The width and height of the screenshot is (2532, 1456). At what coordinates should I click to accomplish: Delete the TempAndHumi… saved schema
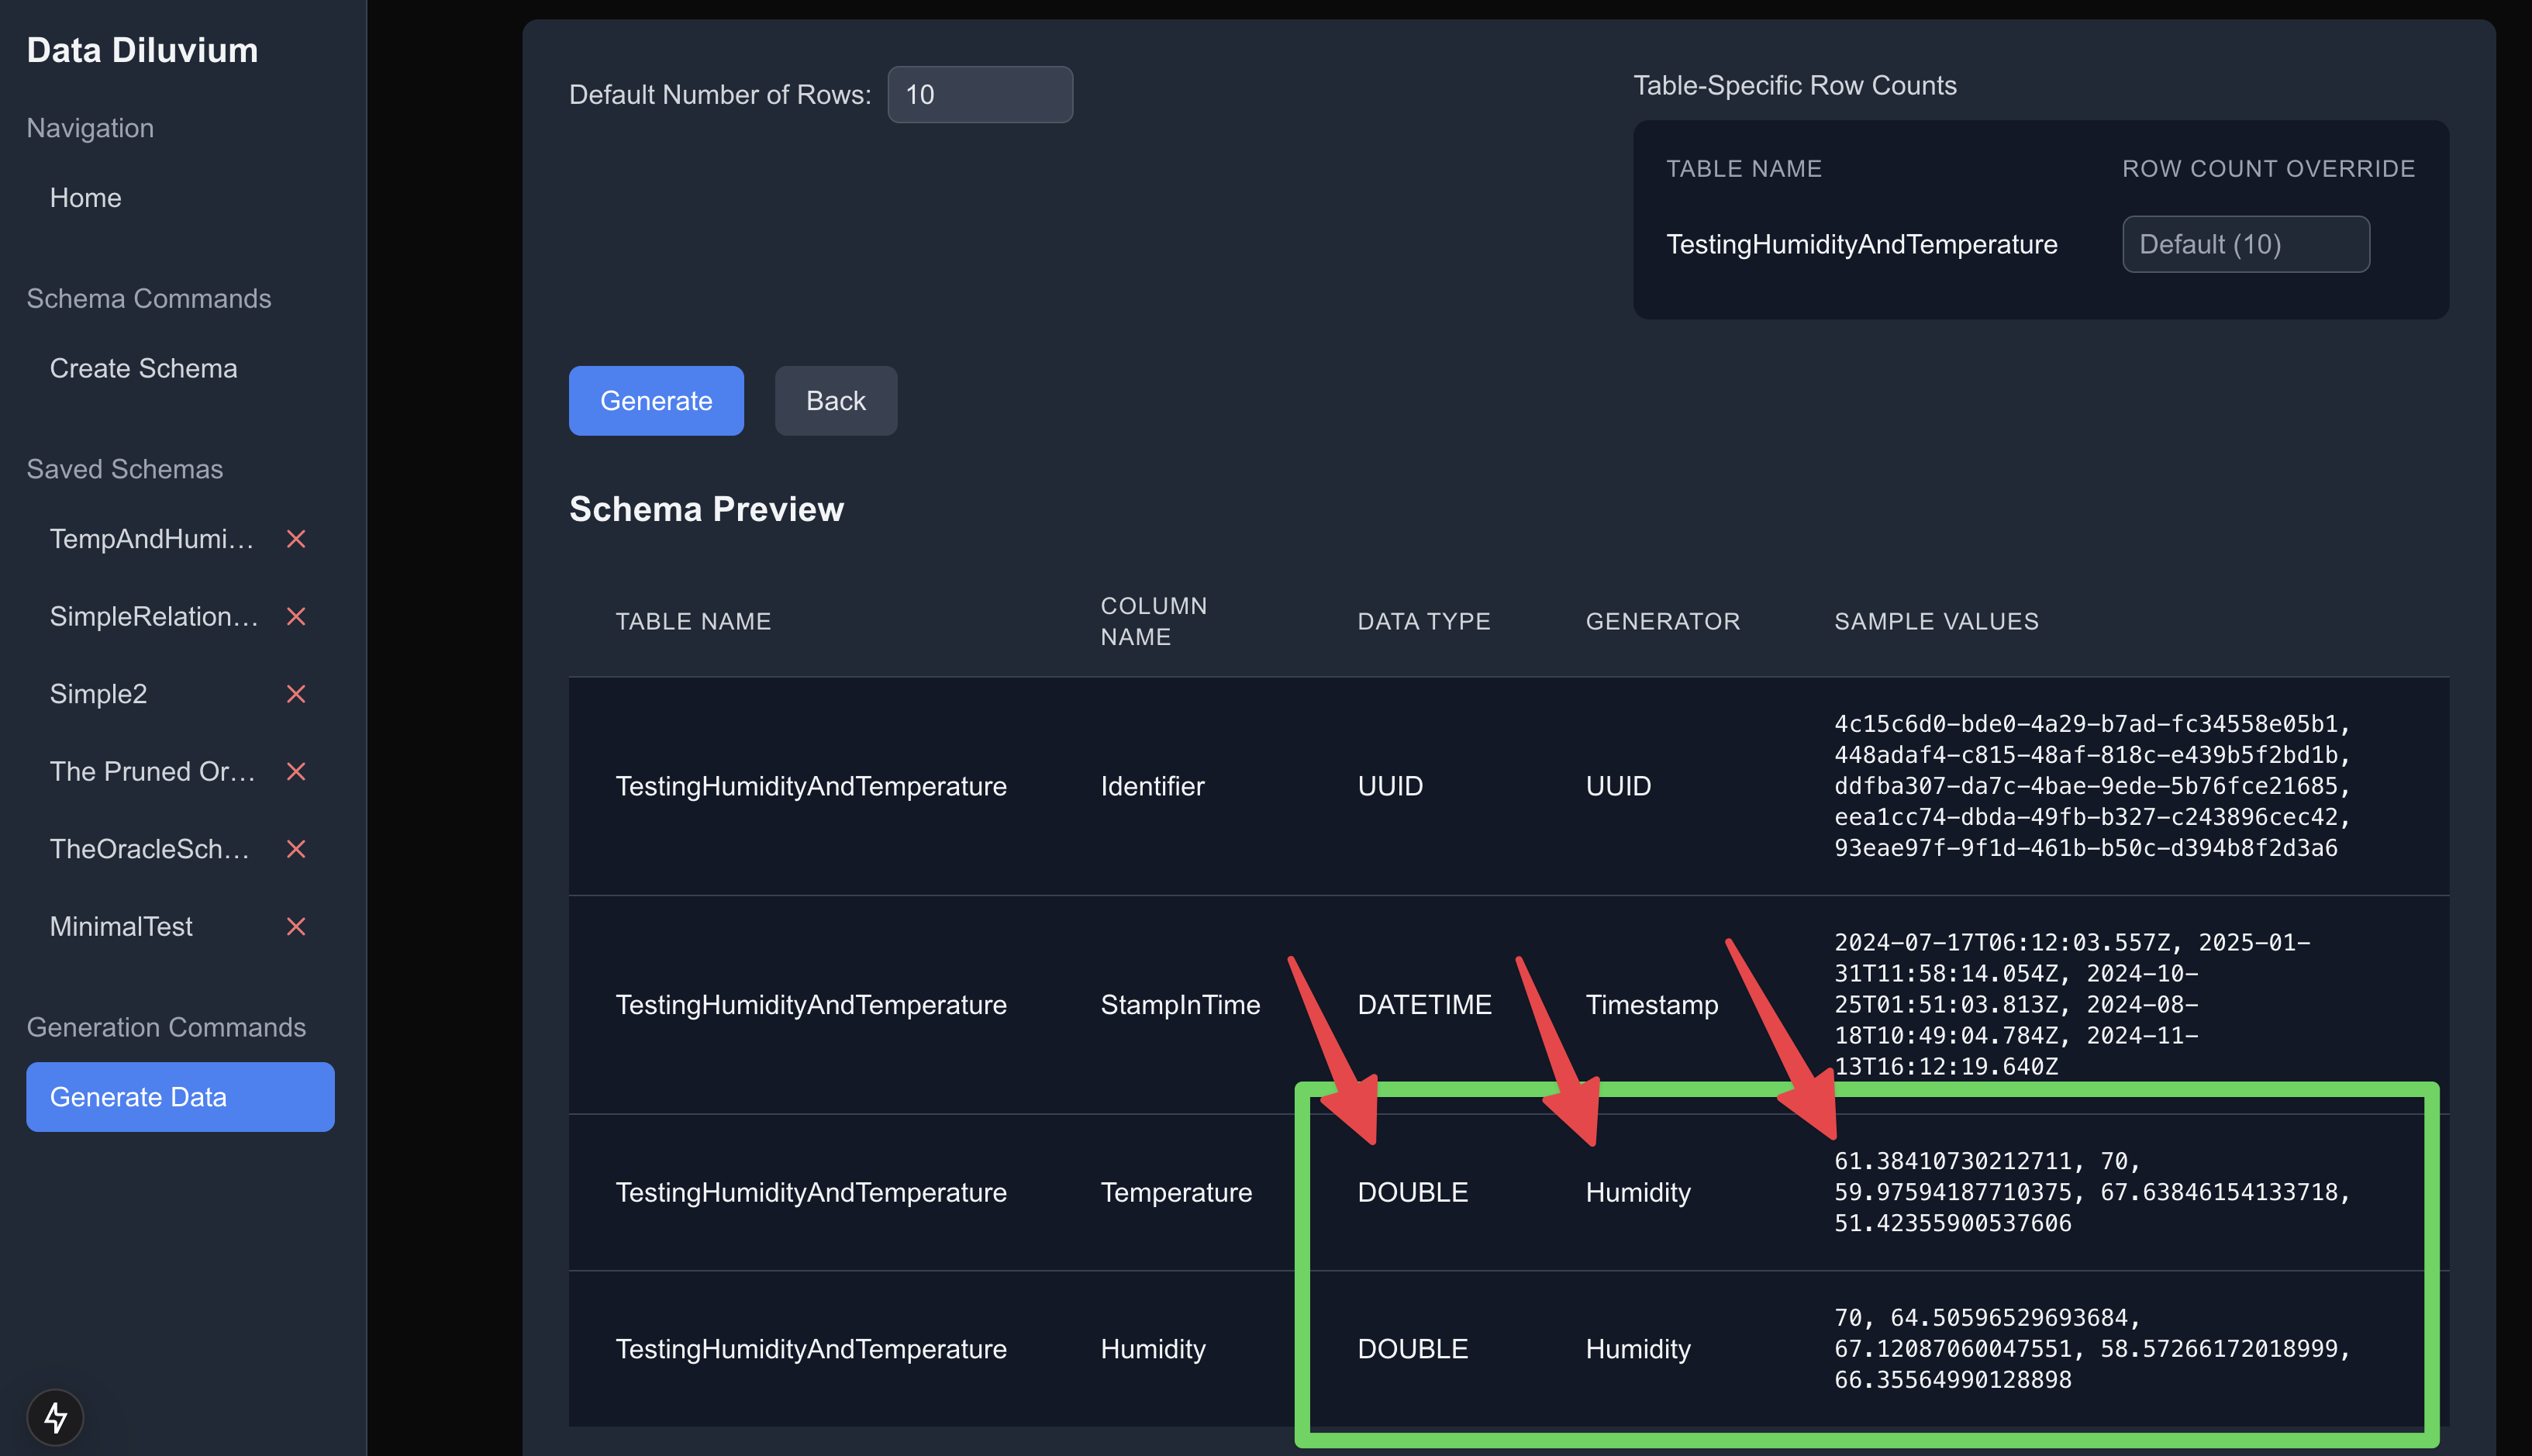(296, 539)
